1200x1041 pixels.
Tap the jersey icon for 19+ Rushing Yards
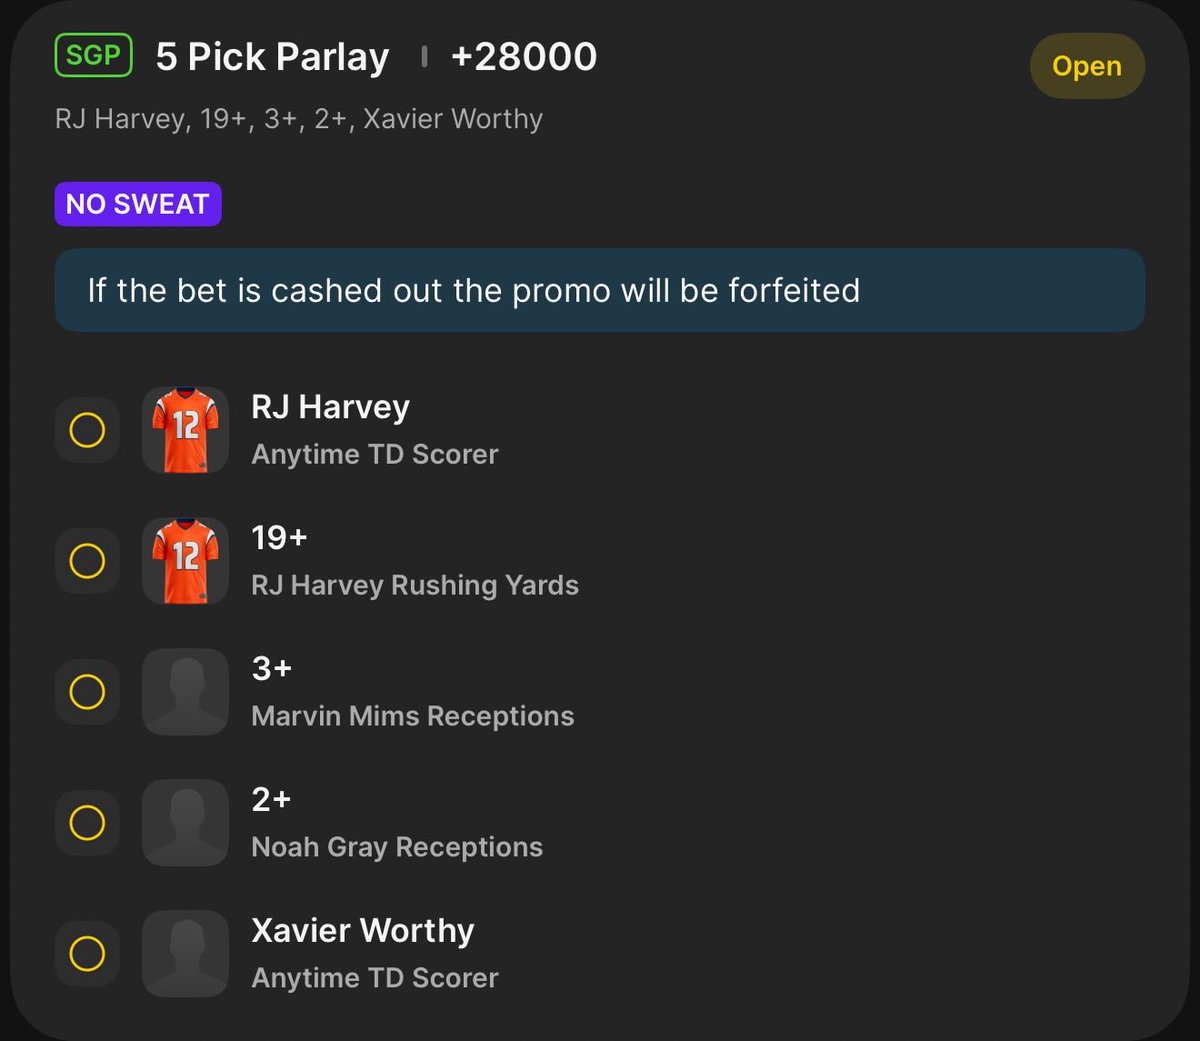(186, 561)
